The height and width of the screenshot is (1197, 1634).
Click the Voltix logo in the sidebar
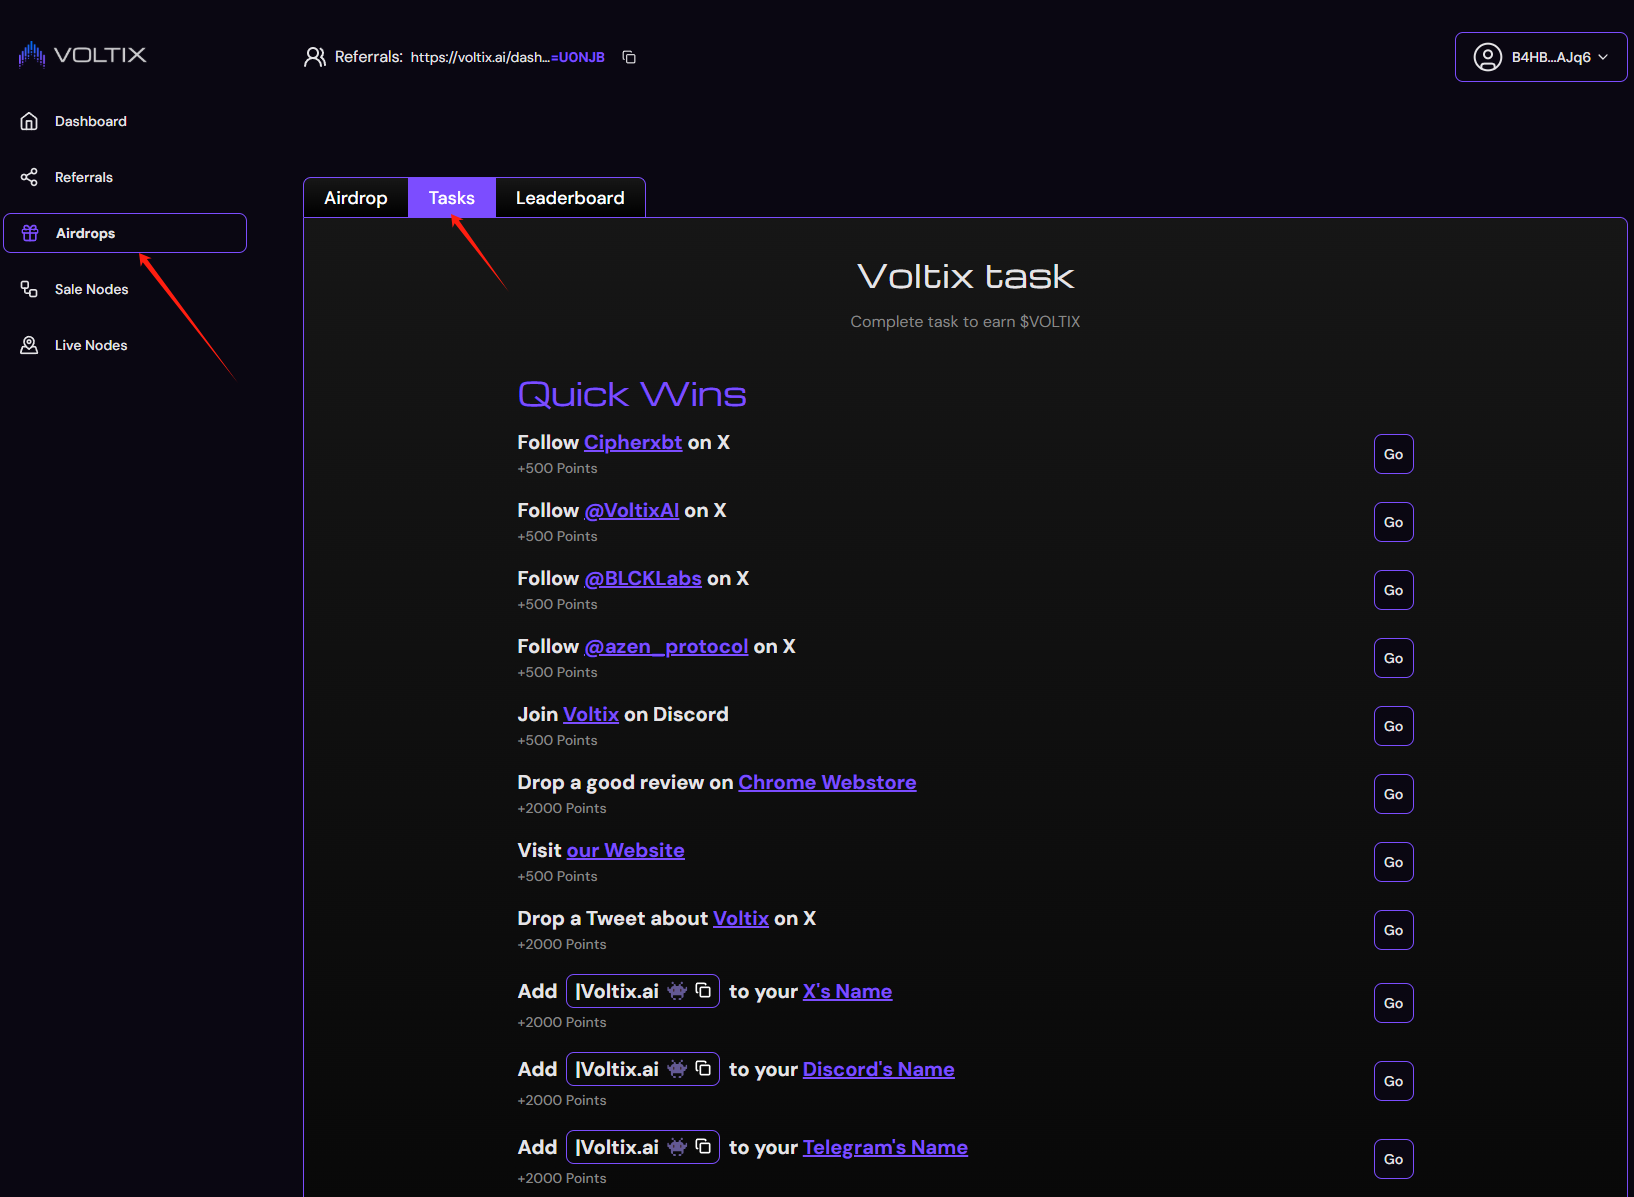[82, 54]
